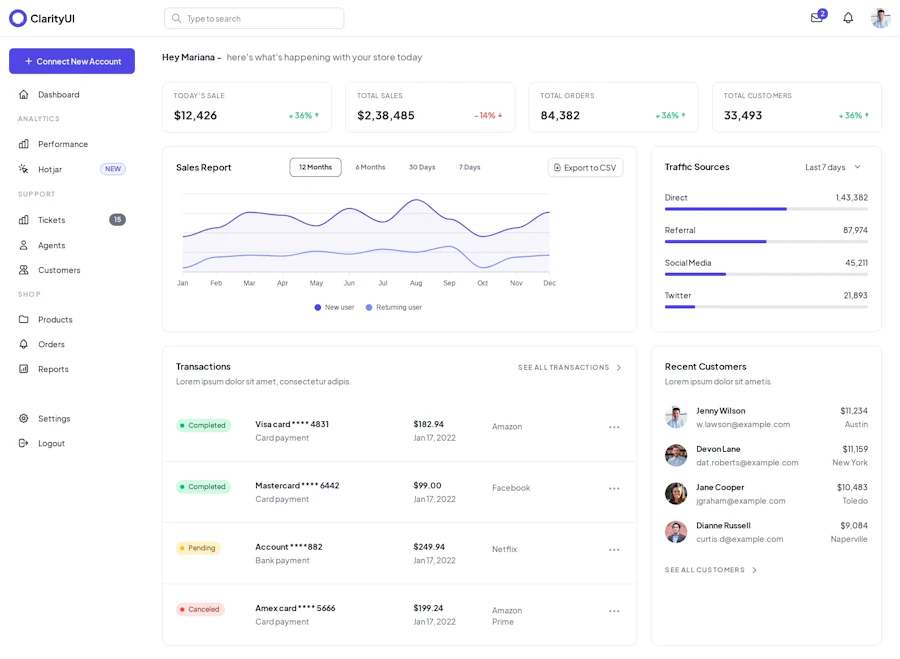Click the Tickets sidebar icon
The height and width of the screenshot is (659, 900).
[24, 220]
